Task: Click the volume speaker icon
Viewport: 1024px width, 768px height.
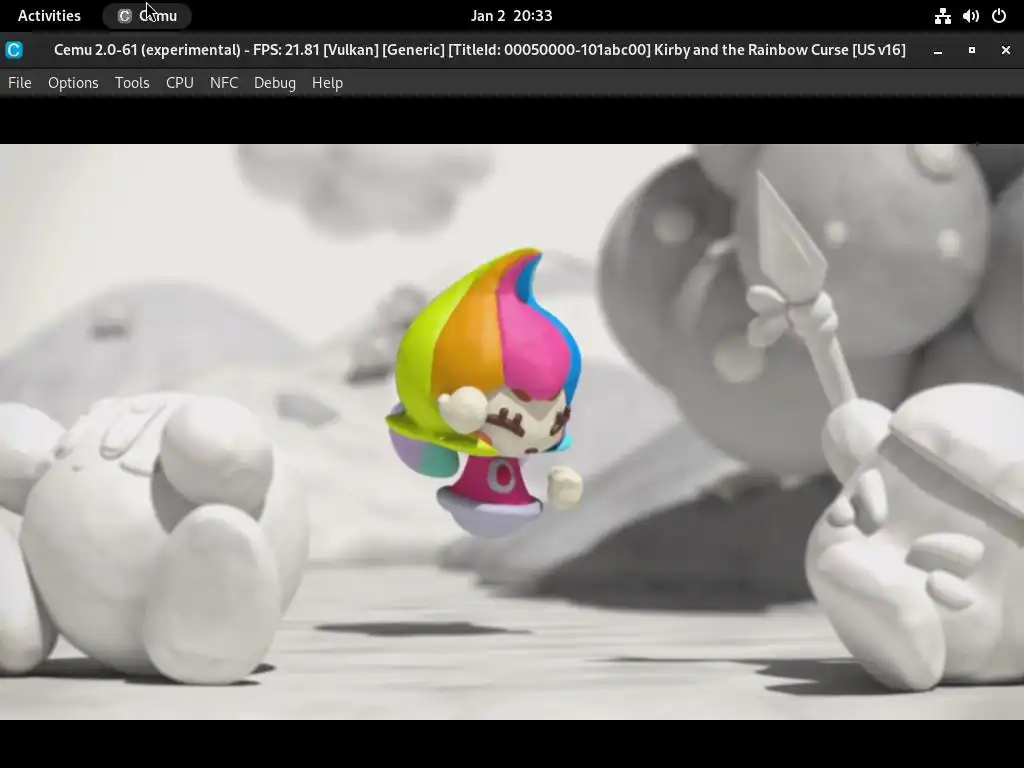Action: click(970, 16)
